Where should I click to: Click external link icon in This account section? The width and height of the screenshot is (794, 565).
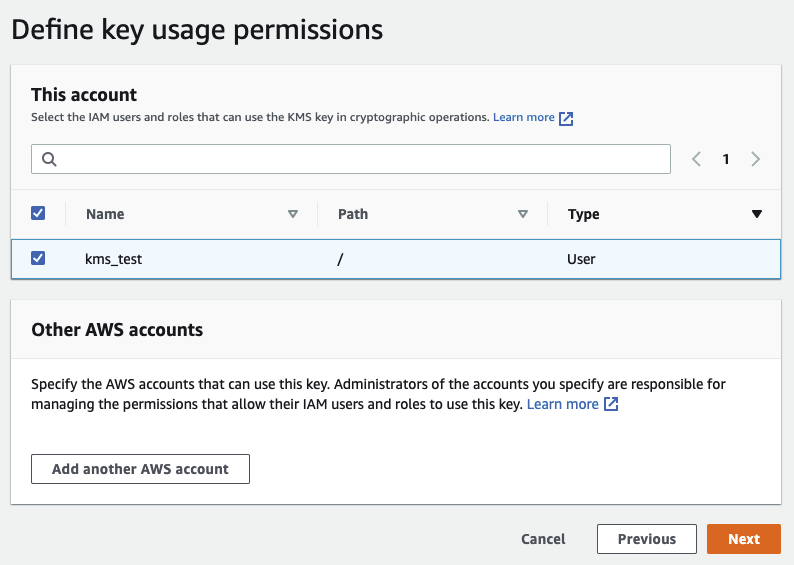pos(566,118)
